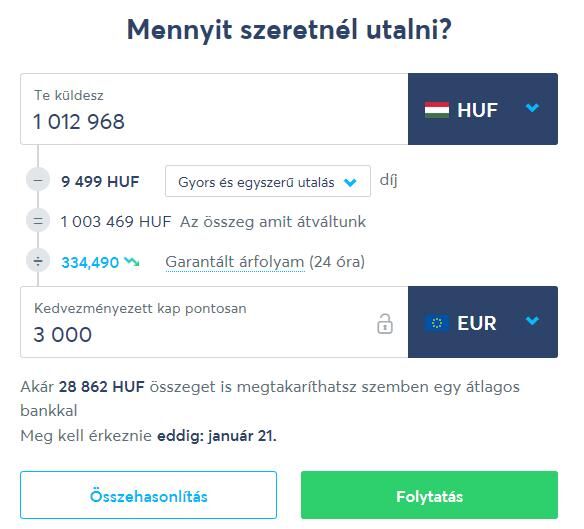The width and height of the screenshot is (584, 529).
Task: Click the minus fee circle icon
Action: (38, 180)
